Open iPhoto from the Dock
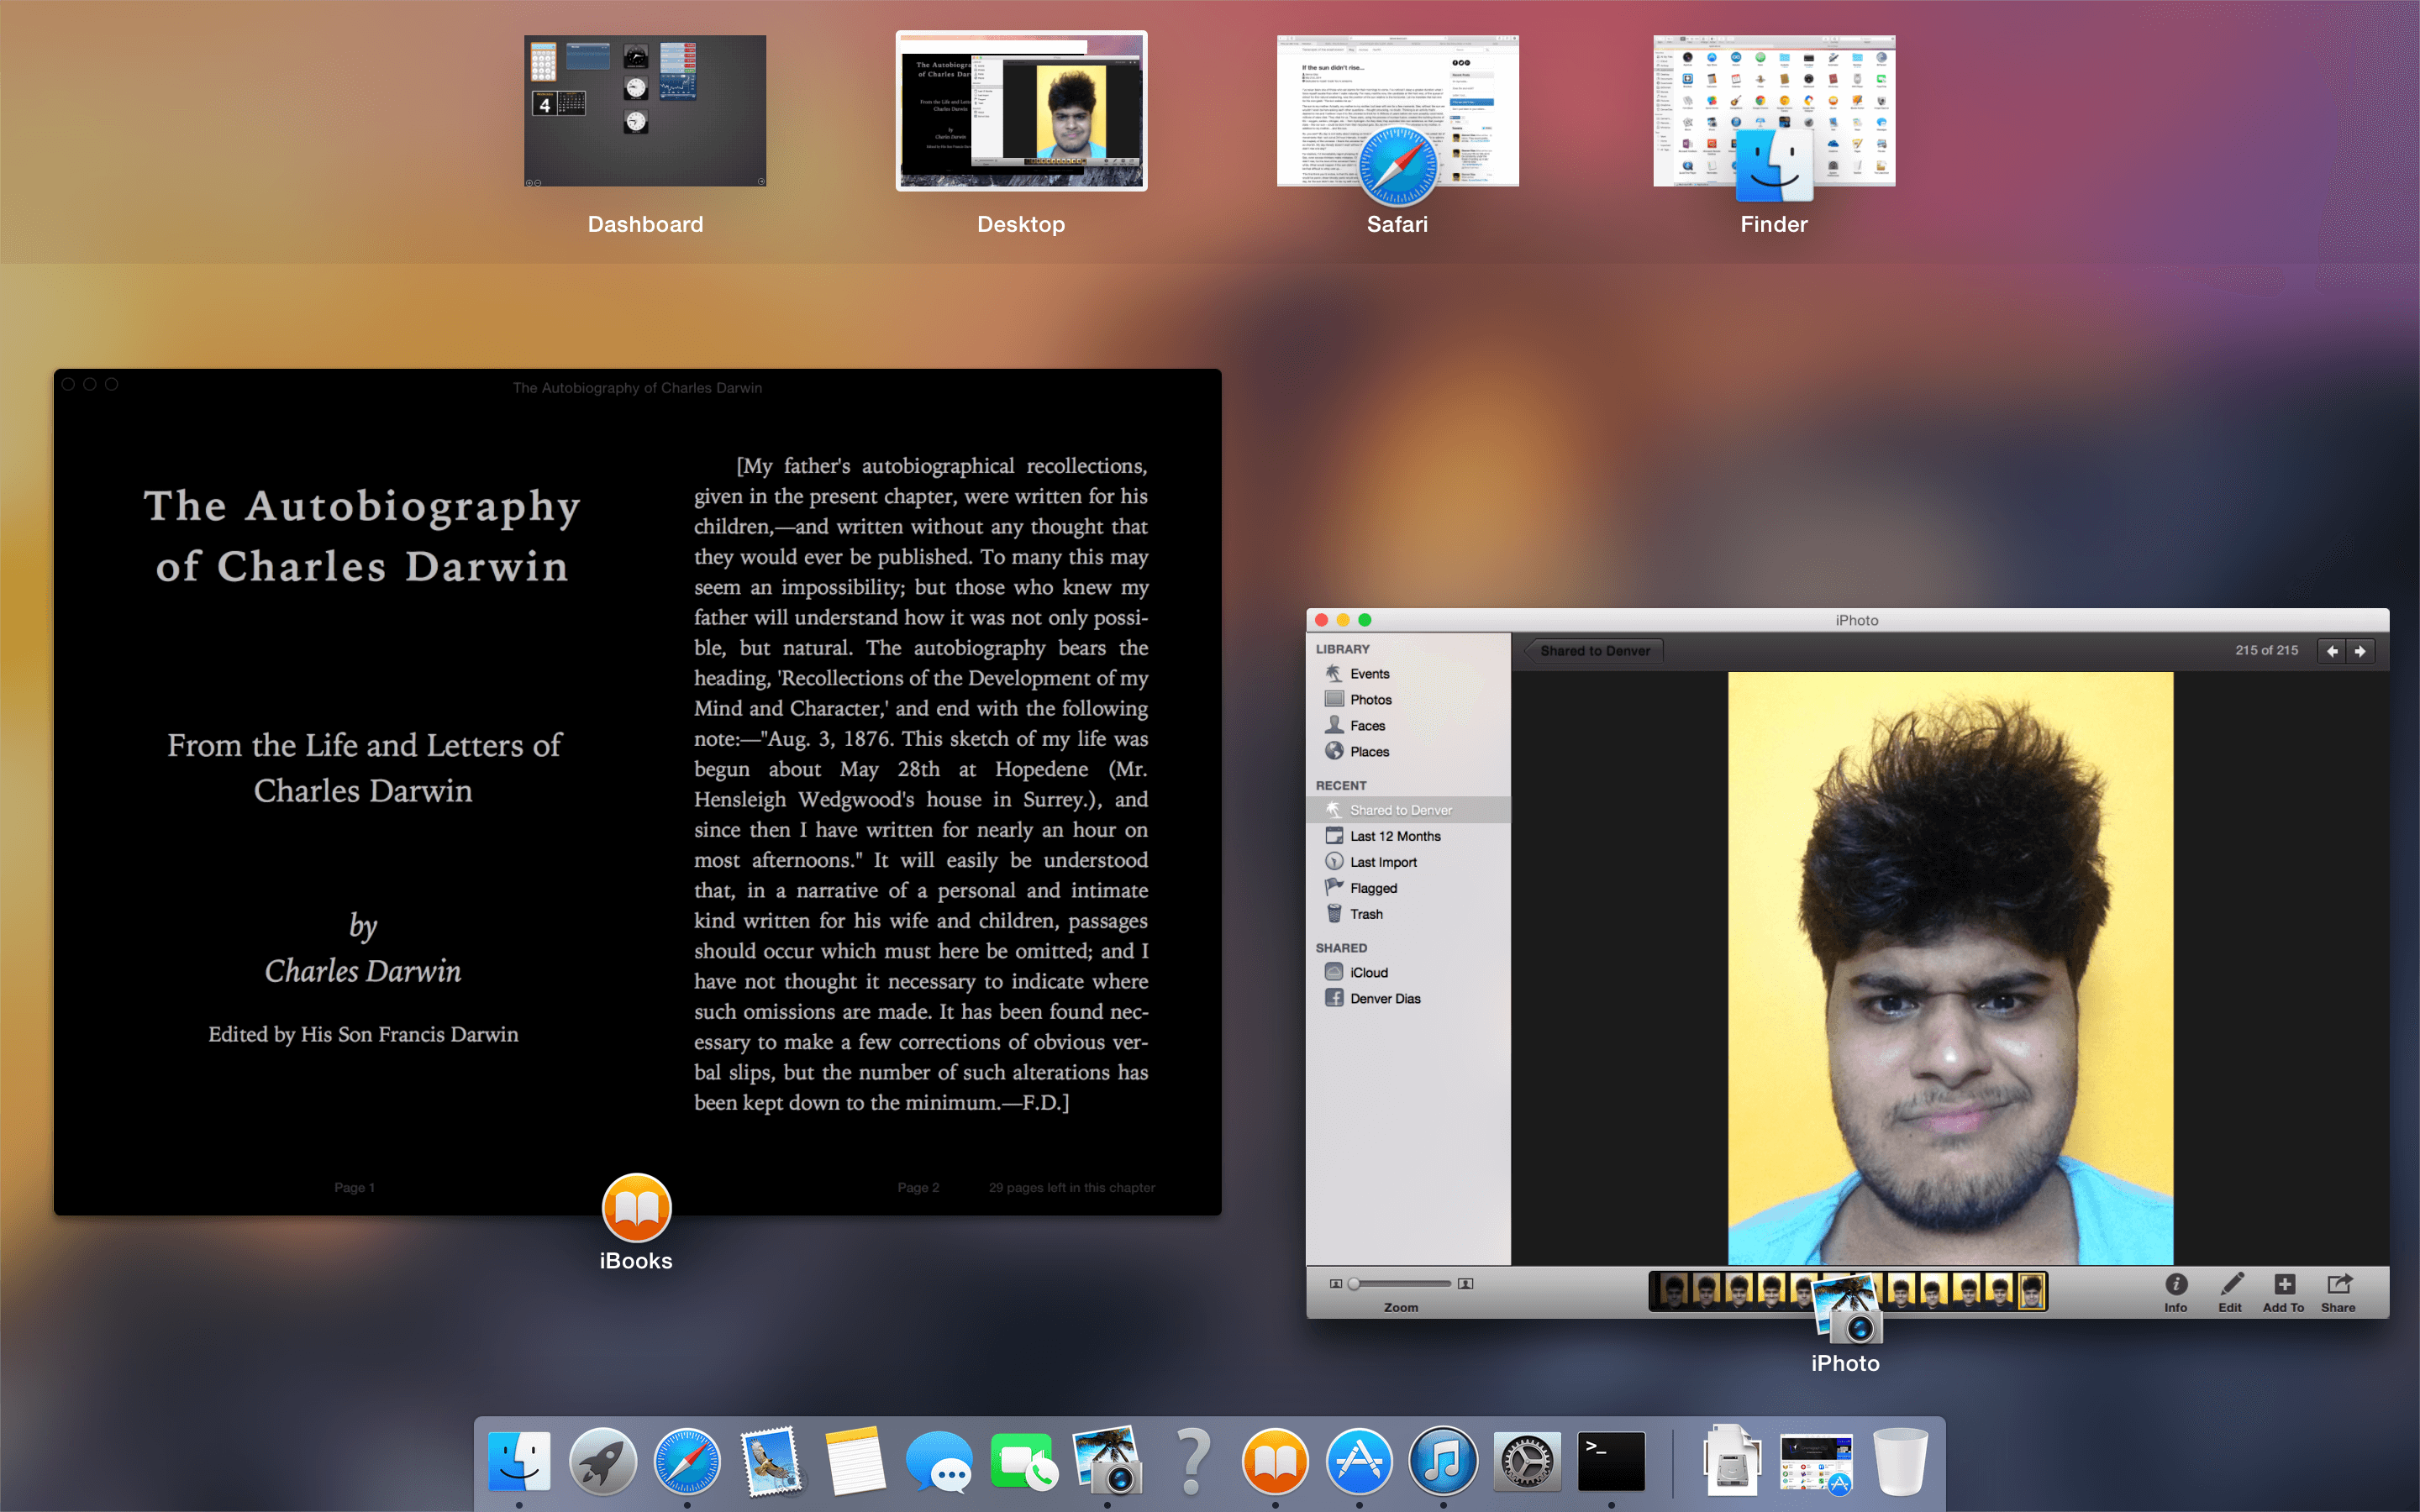The image size is (2420, 1512). 1107,1461
